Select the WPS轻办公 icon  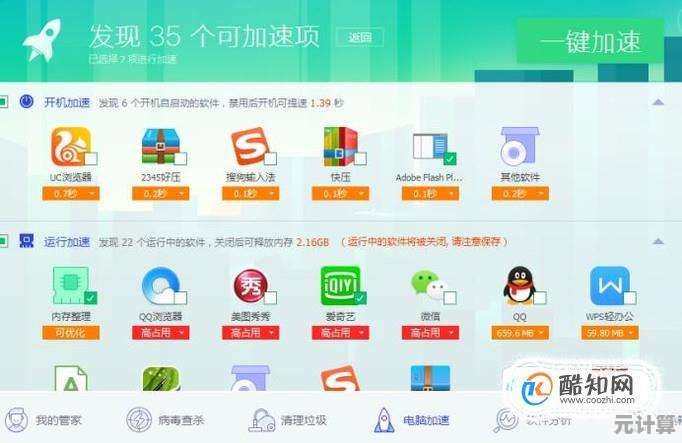coord(610,286)
